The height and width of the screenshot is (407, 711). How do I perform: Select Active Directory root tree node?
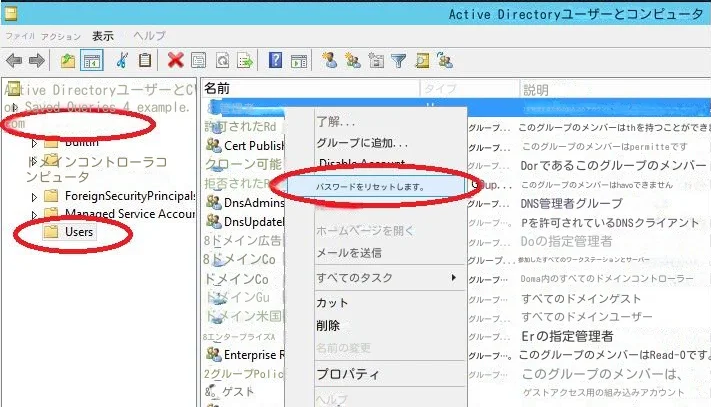point(100,89)
